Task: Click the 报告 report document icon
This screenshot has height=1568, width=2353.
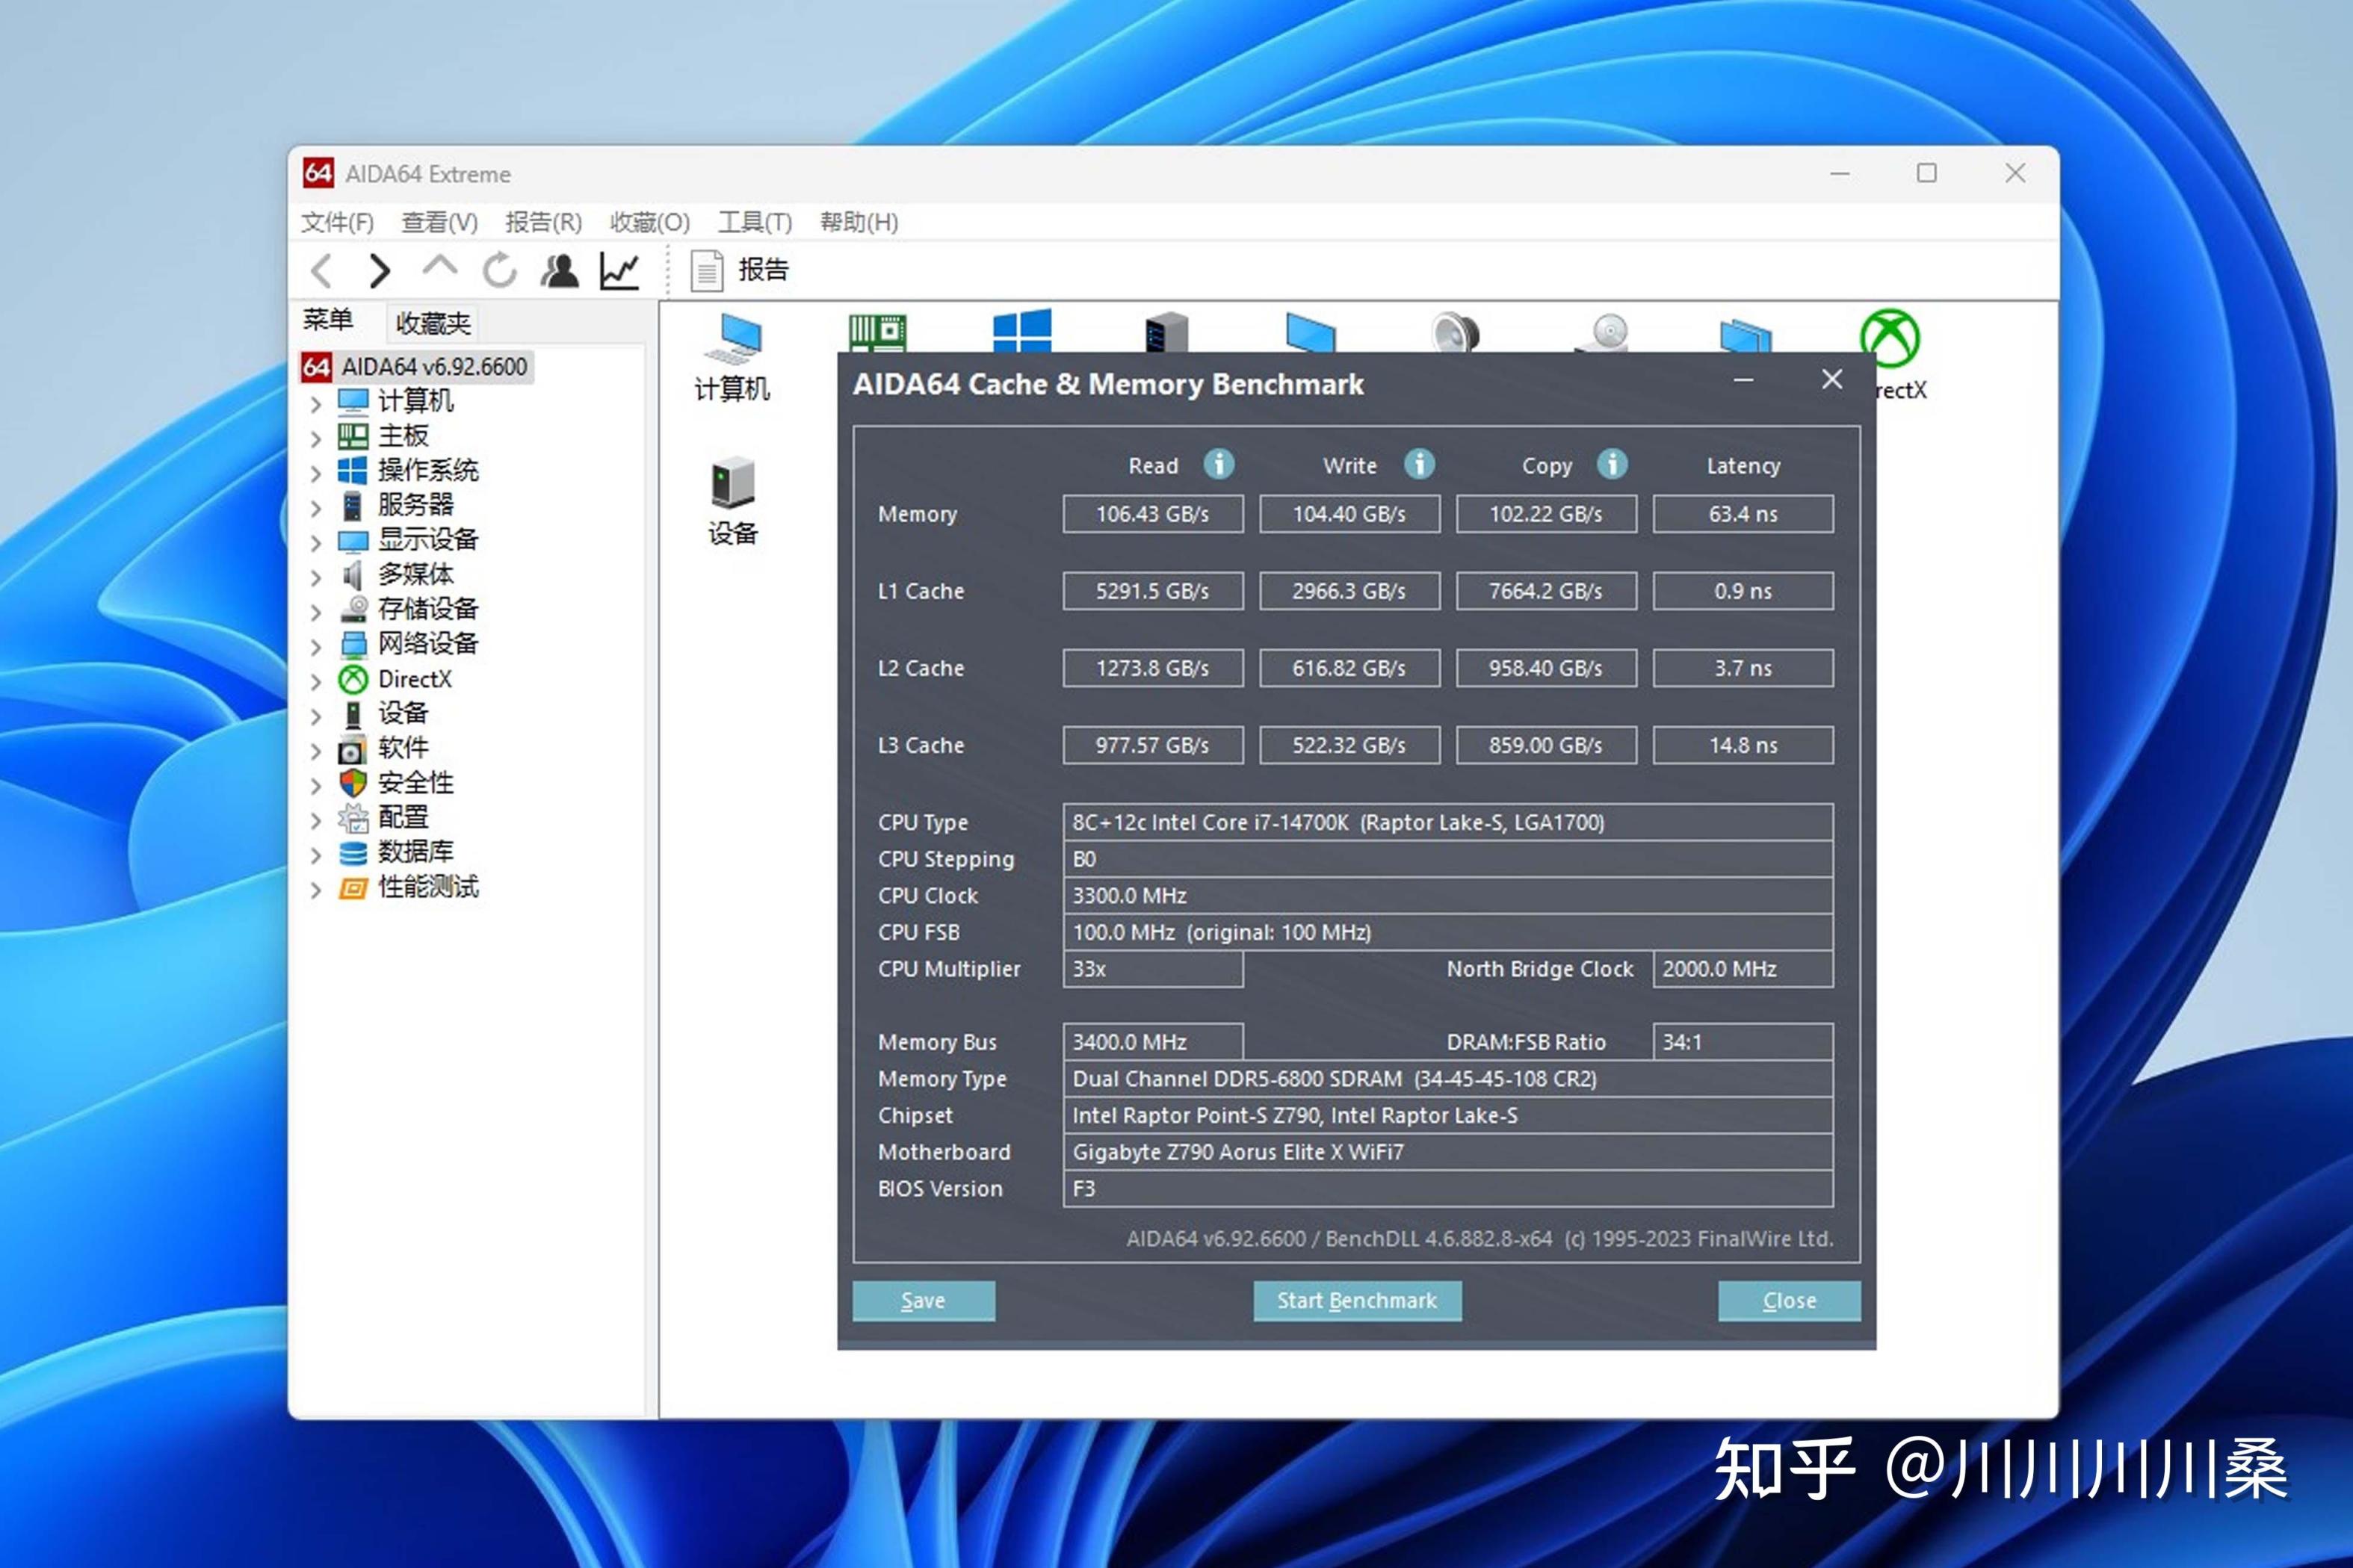Action: 707,270
